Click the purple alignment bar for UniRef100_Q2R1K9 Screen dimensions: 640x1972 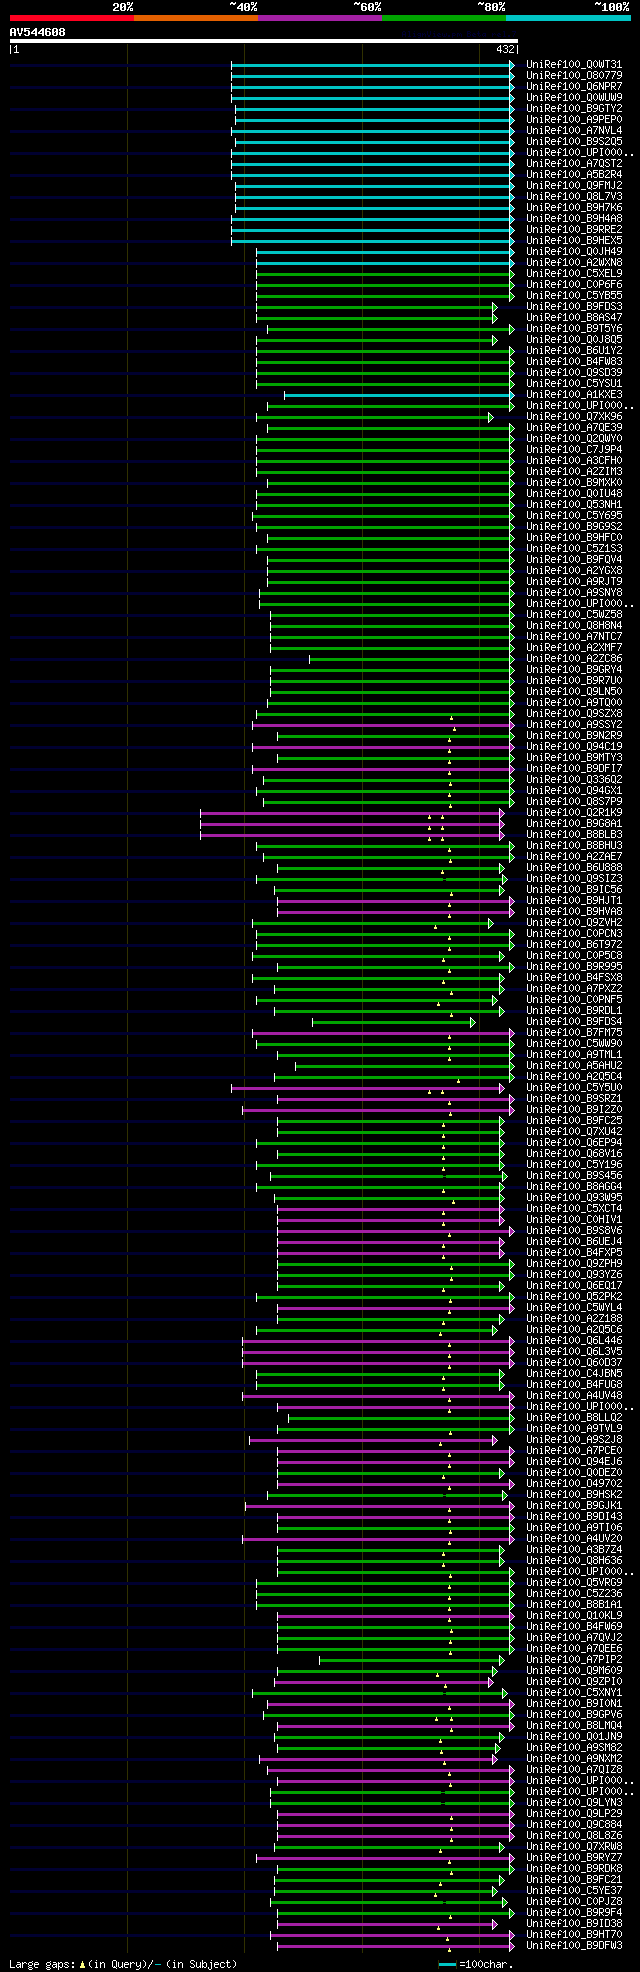[352, 813]
